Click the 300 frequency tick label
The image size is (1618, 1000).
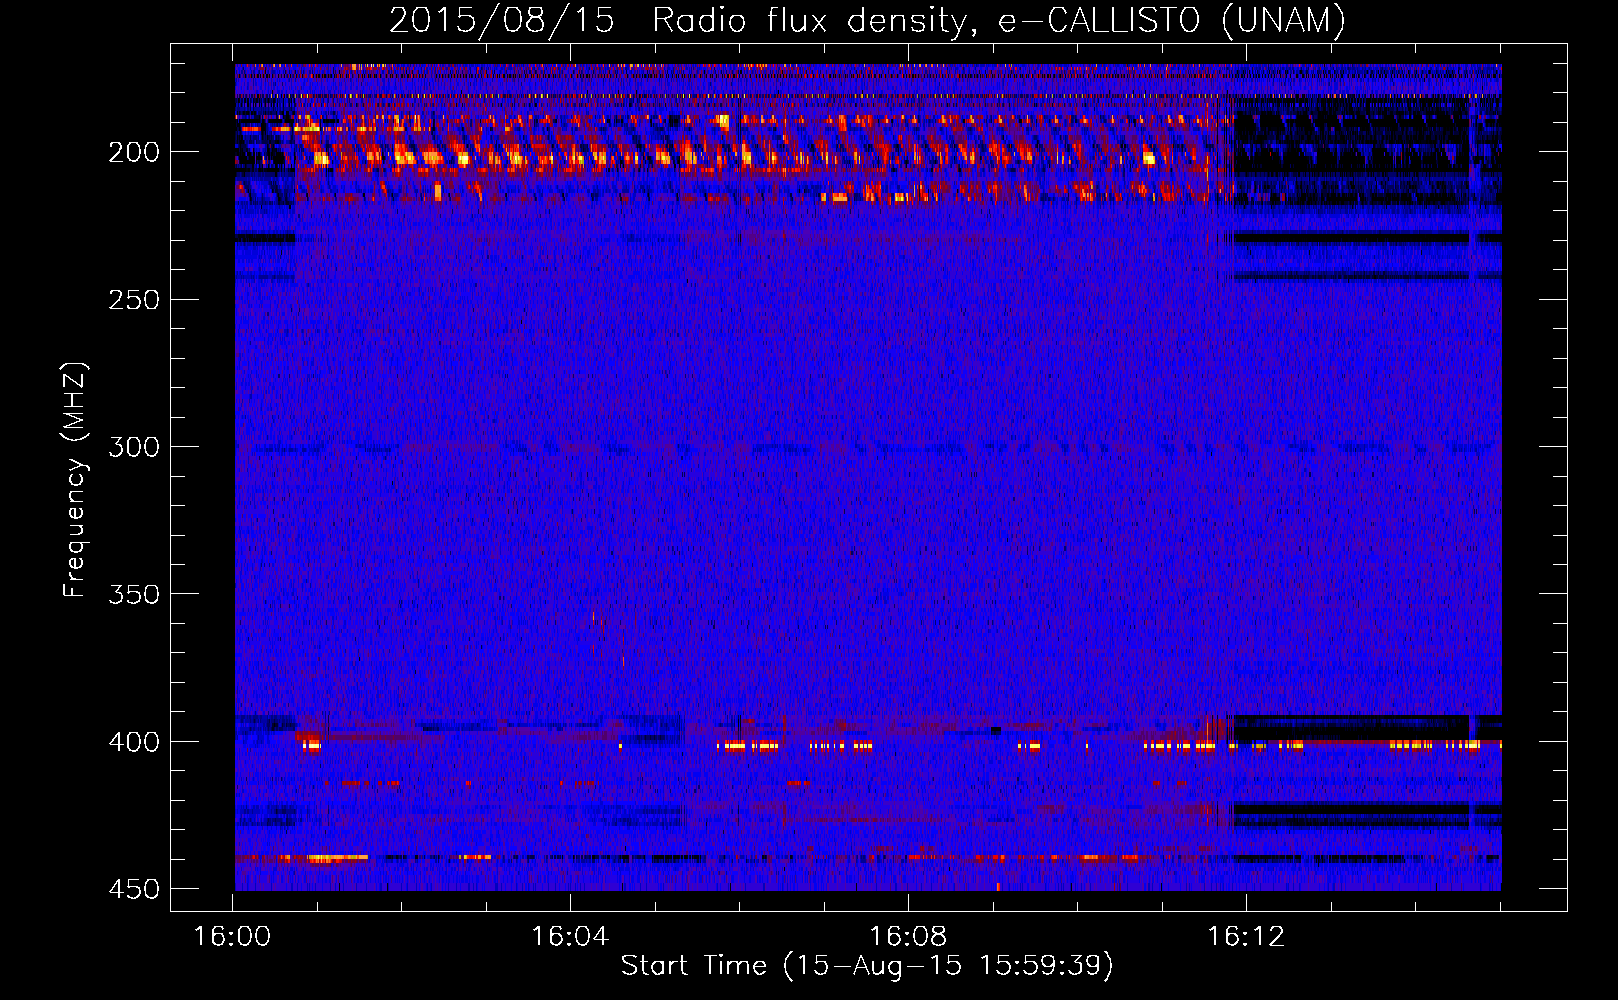(x=134, y=447)
